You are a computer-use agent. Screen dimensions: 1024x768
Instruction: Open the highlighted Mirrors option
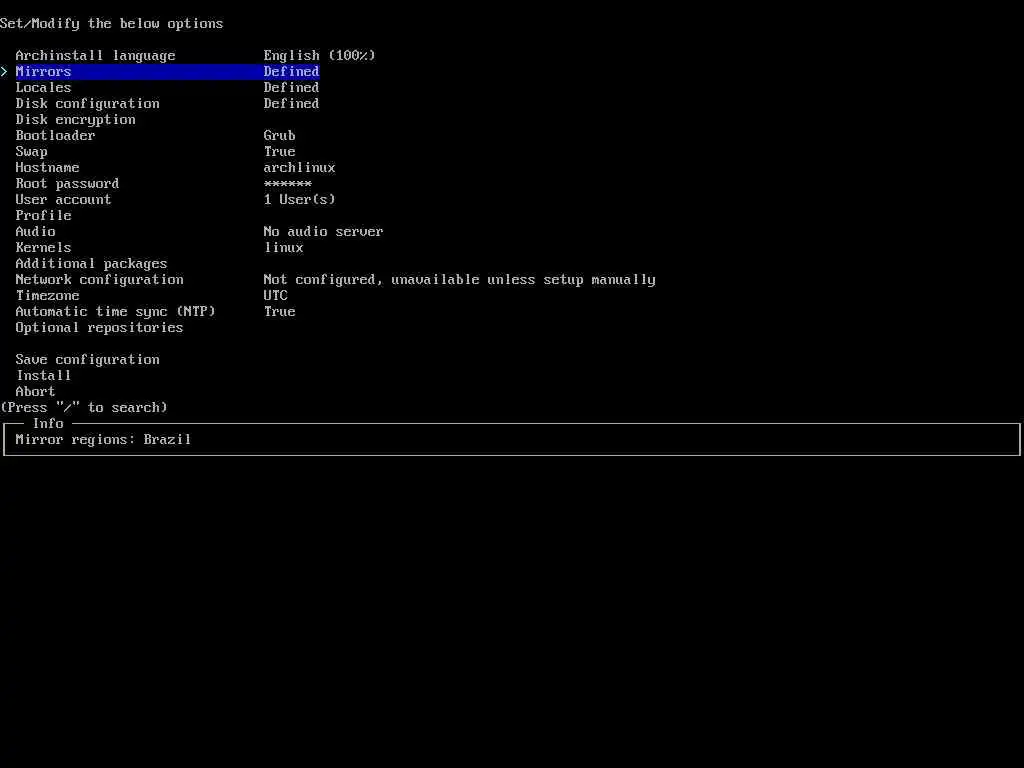pos(167,71)
